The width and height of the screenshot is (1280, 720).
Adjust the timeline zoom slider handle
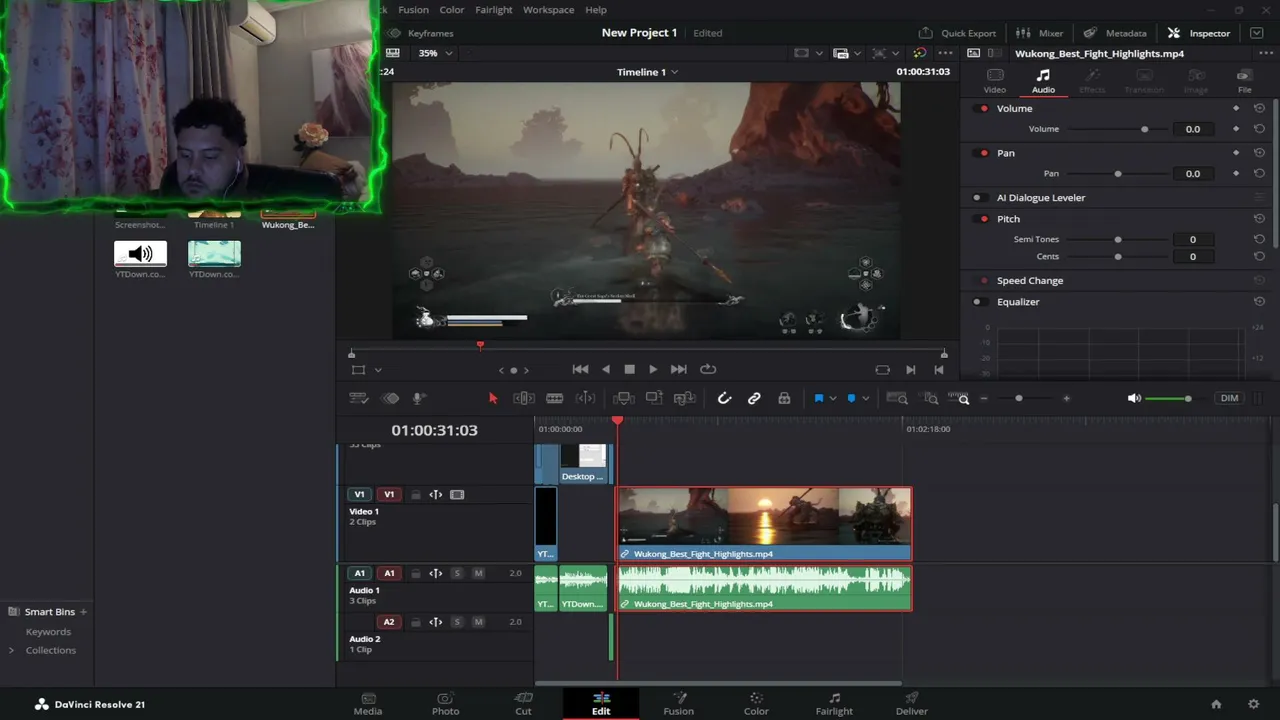pos(1019,398)
